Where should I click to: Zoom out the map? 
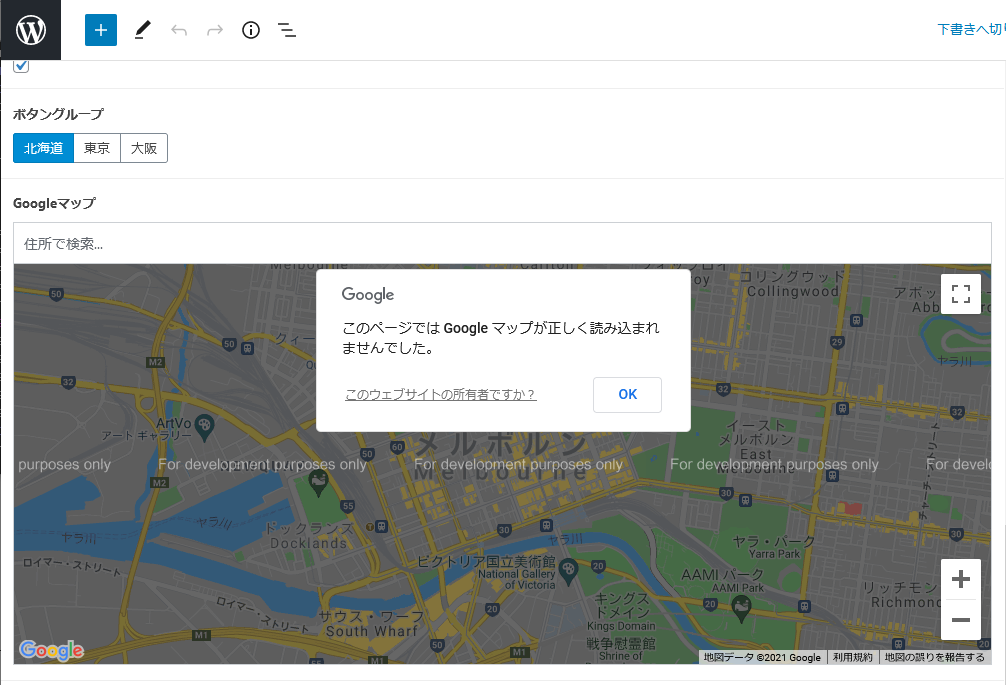pyautogui.click(x=960, y=620)
